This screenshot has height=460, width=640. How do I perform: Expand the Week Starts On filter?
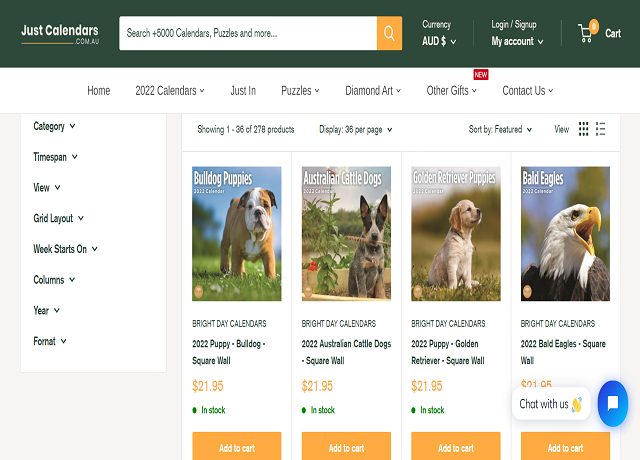point(65,249)
